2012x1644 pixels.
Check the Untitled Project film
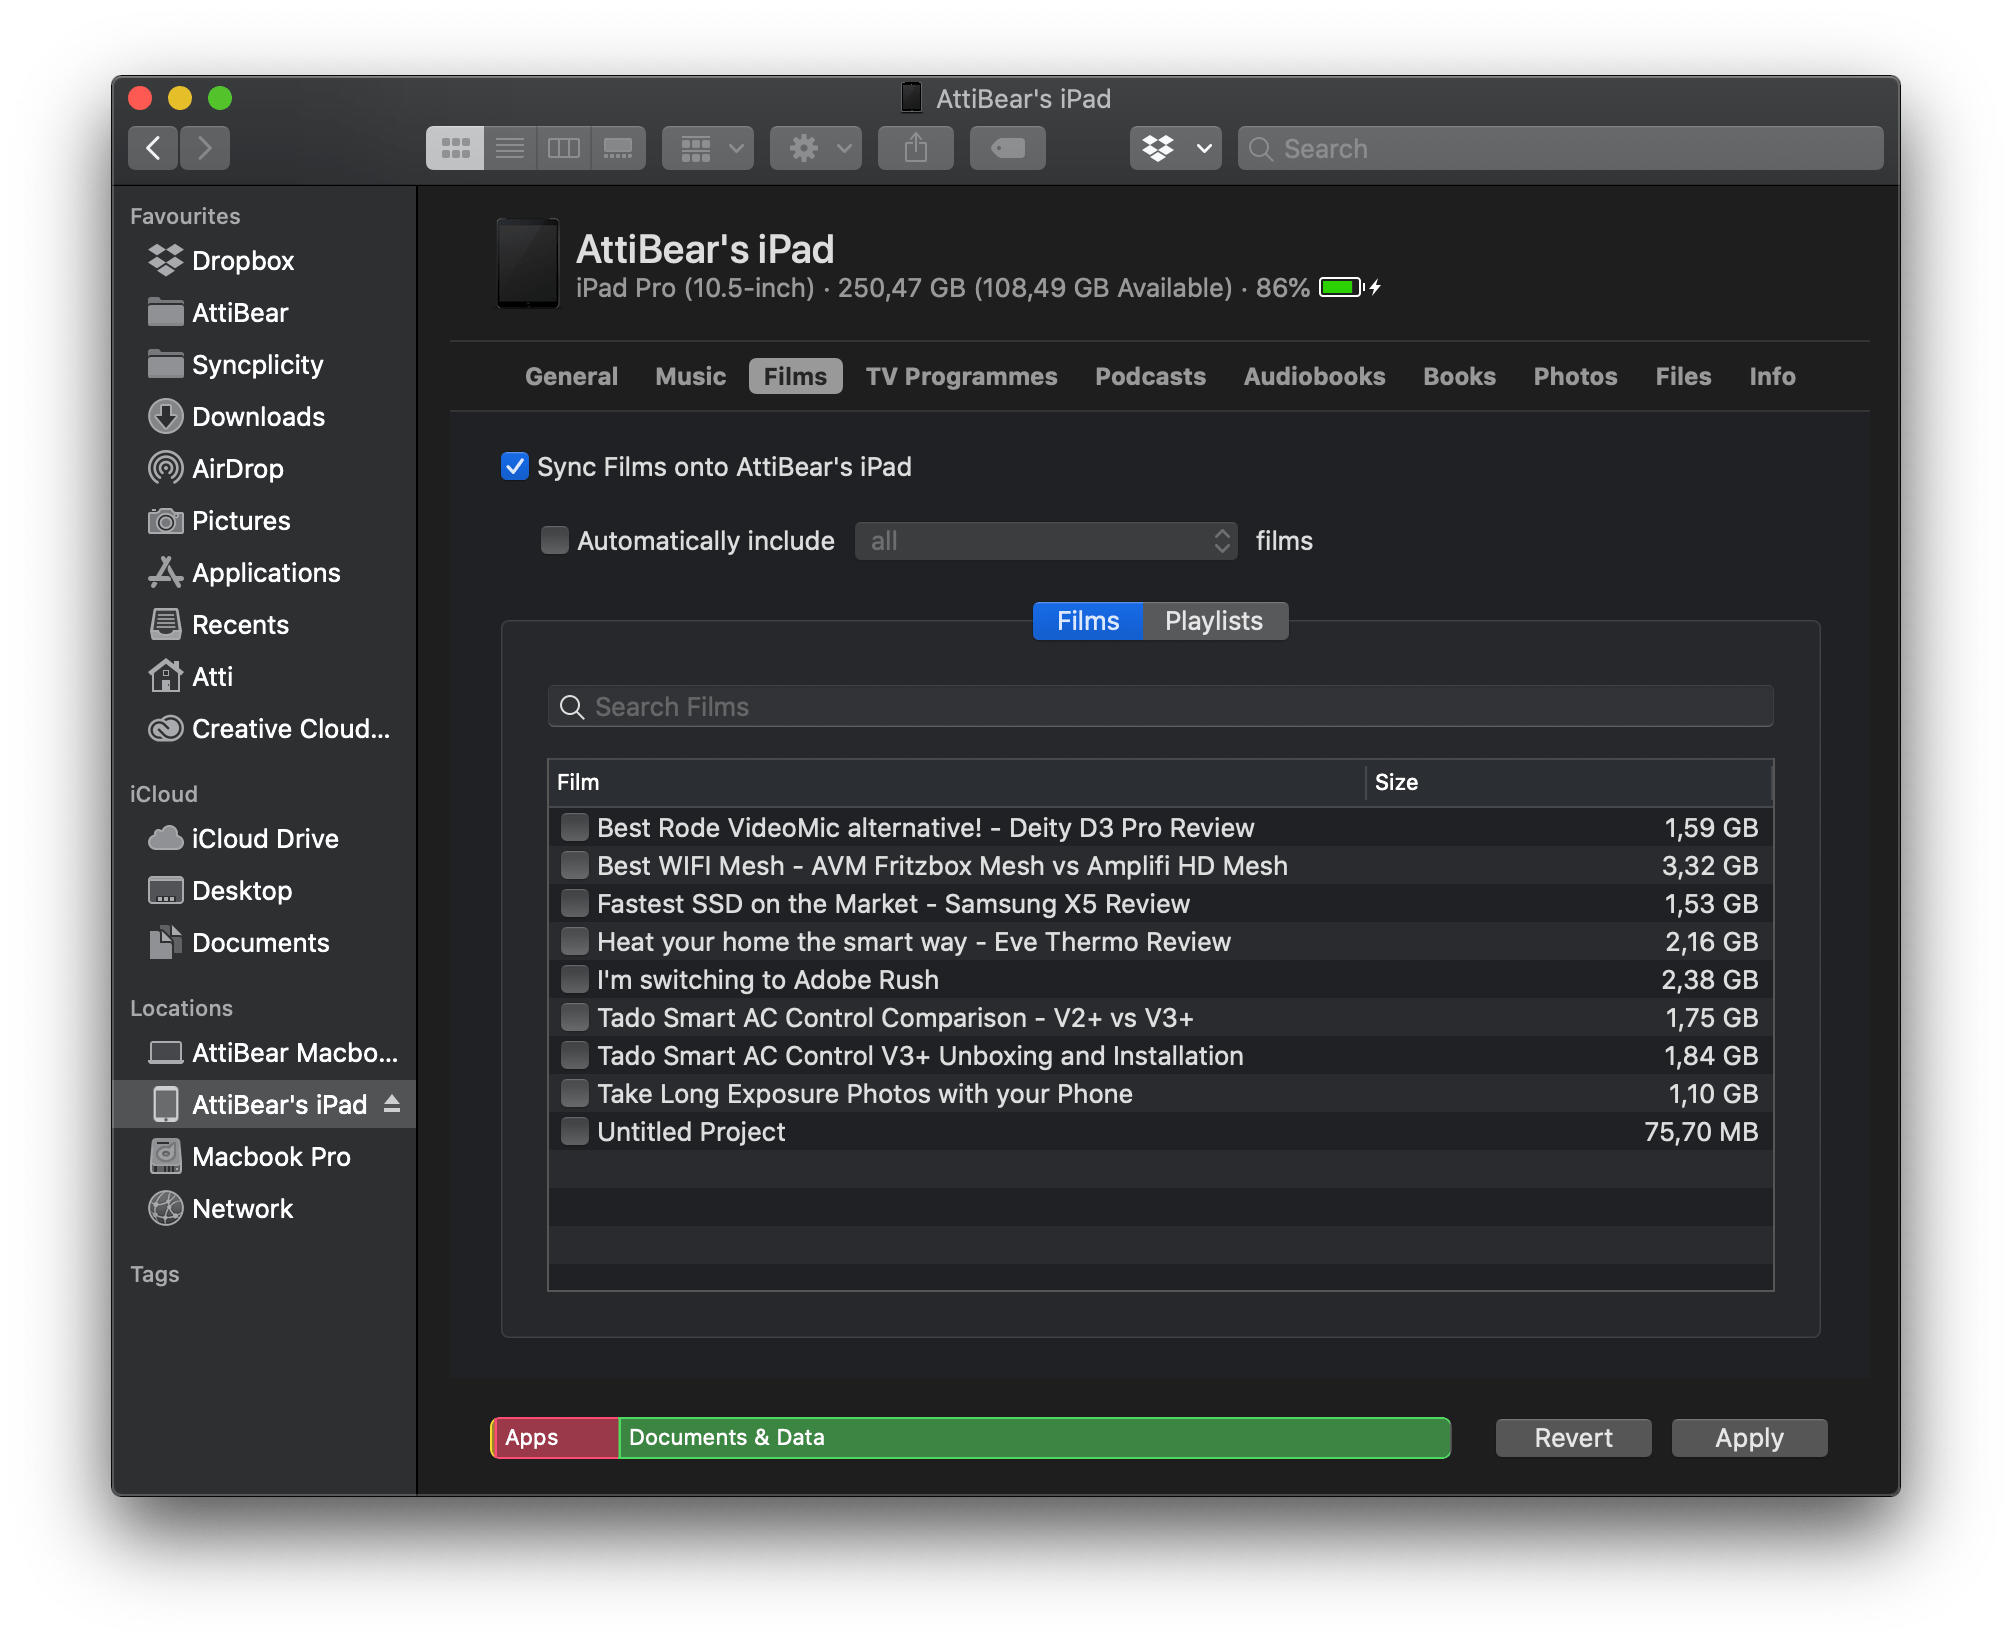pos(575,1131)
